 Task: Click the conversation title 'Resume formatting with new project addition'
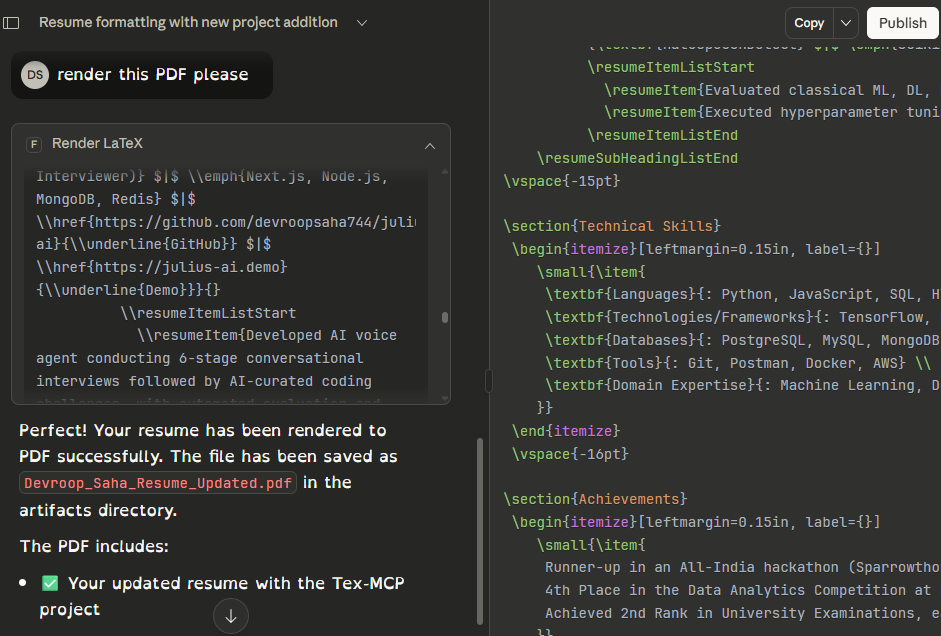[188, 22]
